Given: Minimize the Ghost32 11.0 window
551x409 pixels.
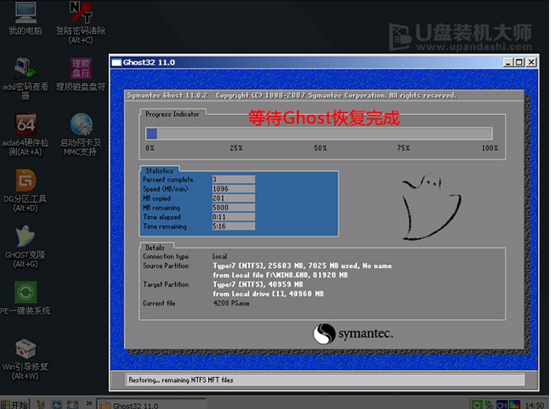Looking at the screenshot, I should (507, 63).
